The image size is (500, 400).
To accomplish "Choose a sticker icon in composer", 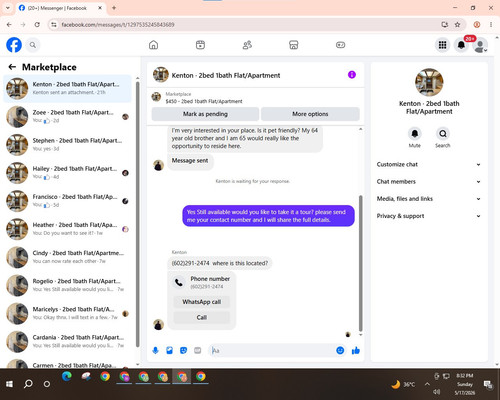I will (183, 350).
